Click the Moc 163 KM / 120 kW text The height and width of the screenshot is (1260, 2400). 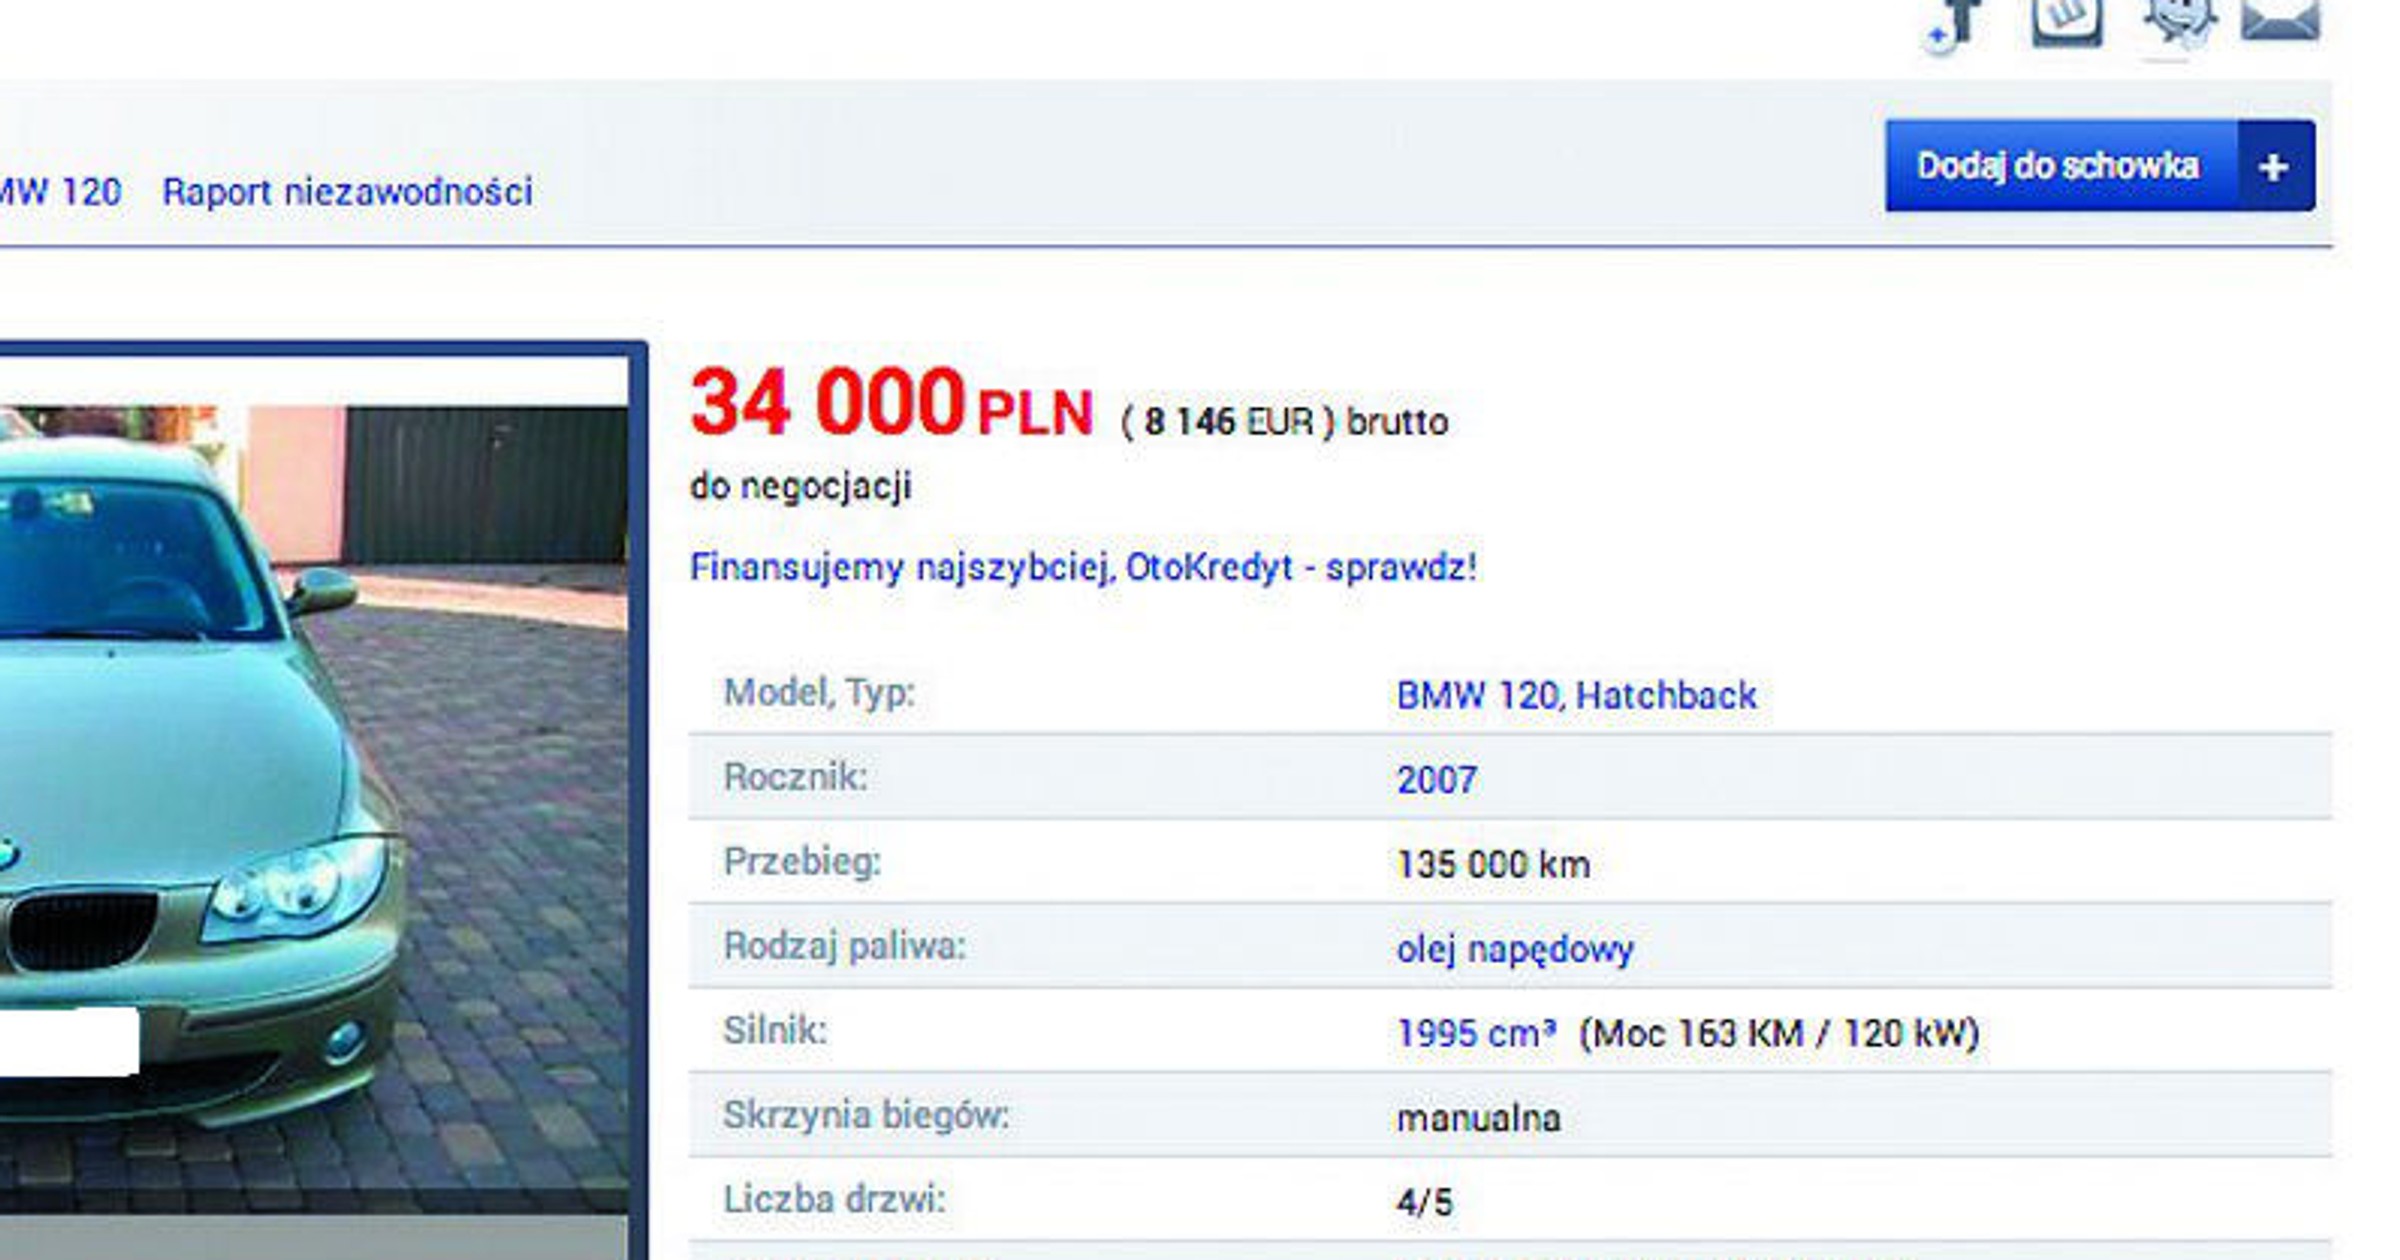click(1779, 1033)
